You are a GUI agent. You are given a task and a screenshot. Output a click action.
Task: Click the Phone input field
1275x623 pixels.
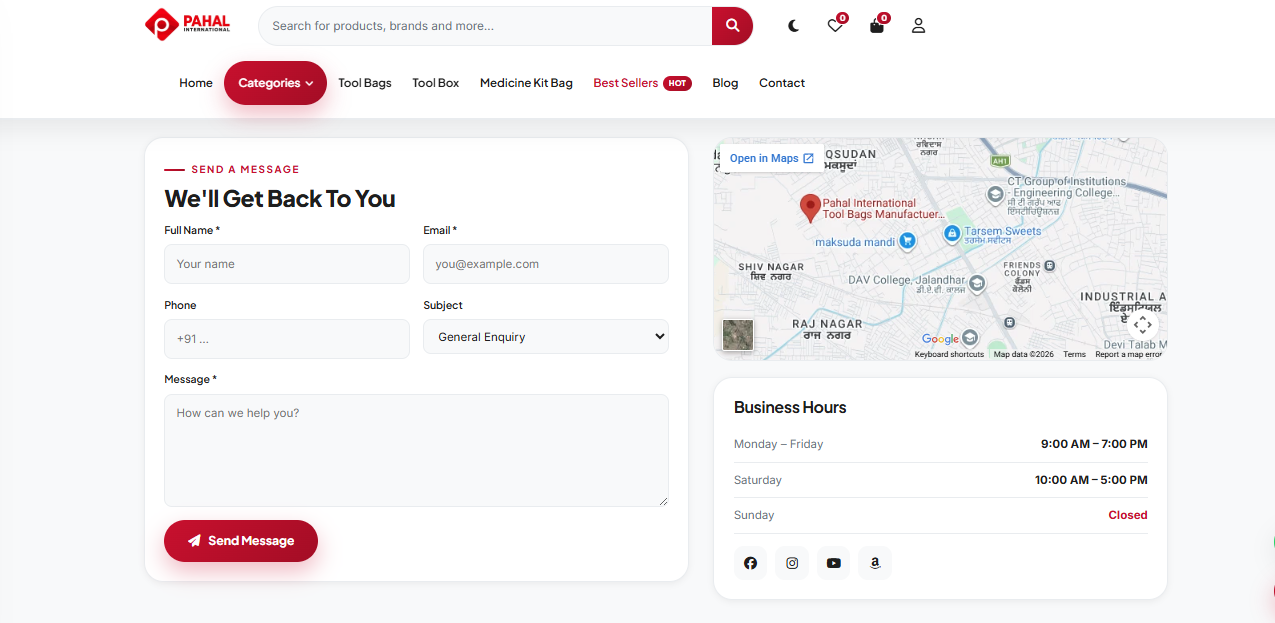click(287, 339)
